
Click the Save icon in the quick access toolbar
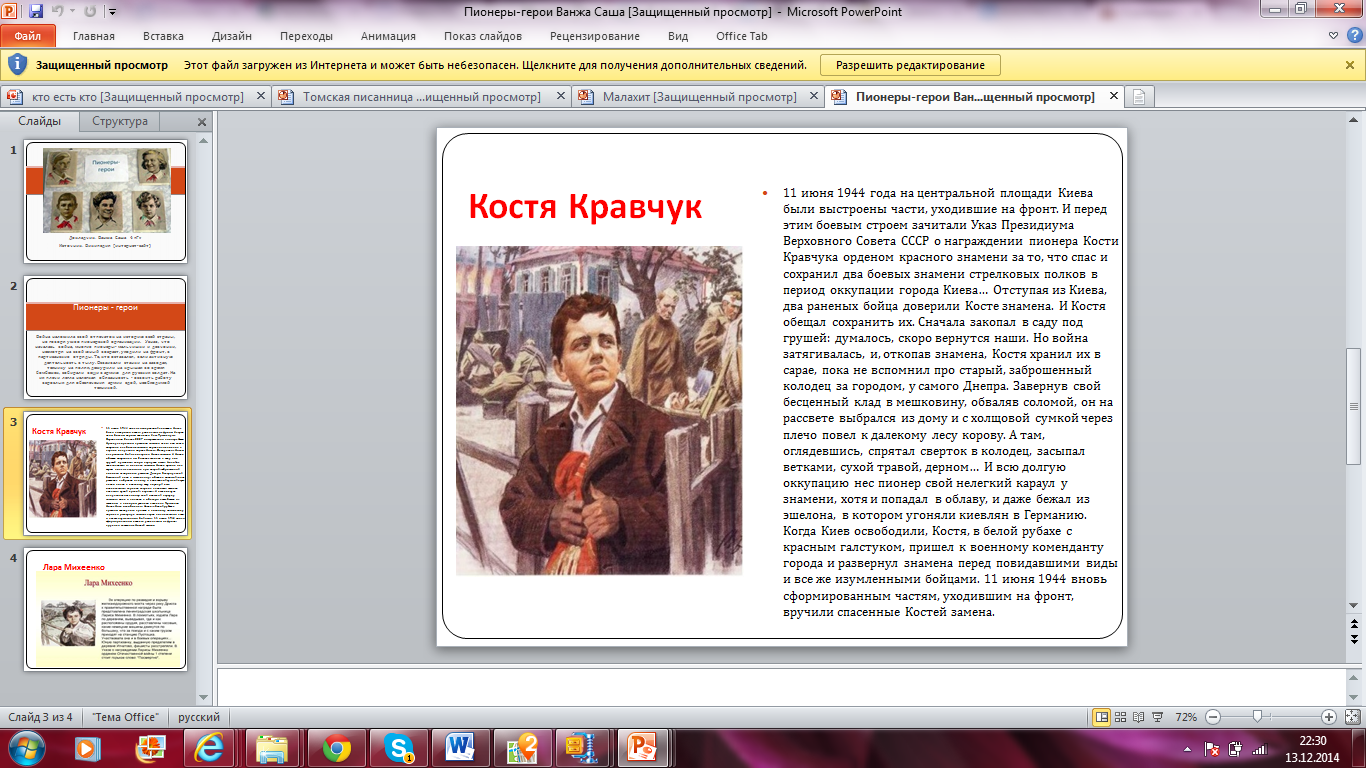pyautogui.click(x=36, y=12)
